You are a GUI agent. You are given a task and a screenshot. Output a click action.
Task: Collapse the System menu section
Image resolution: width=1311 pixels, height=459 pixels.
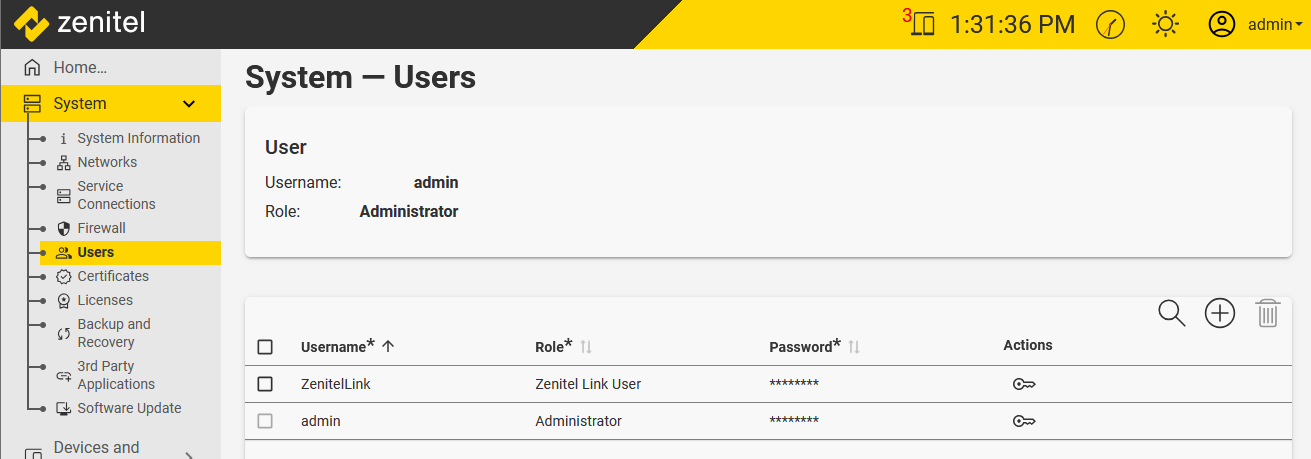(189, 104)
